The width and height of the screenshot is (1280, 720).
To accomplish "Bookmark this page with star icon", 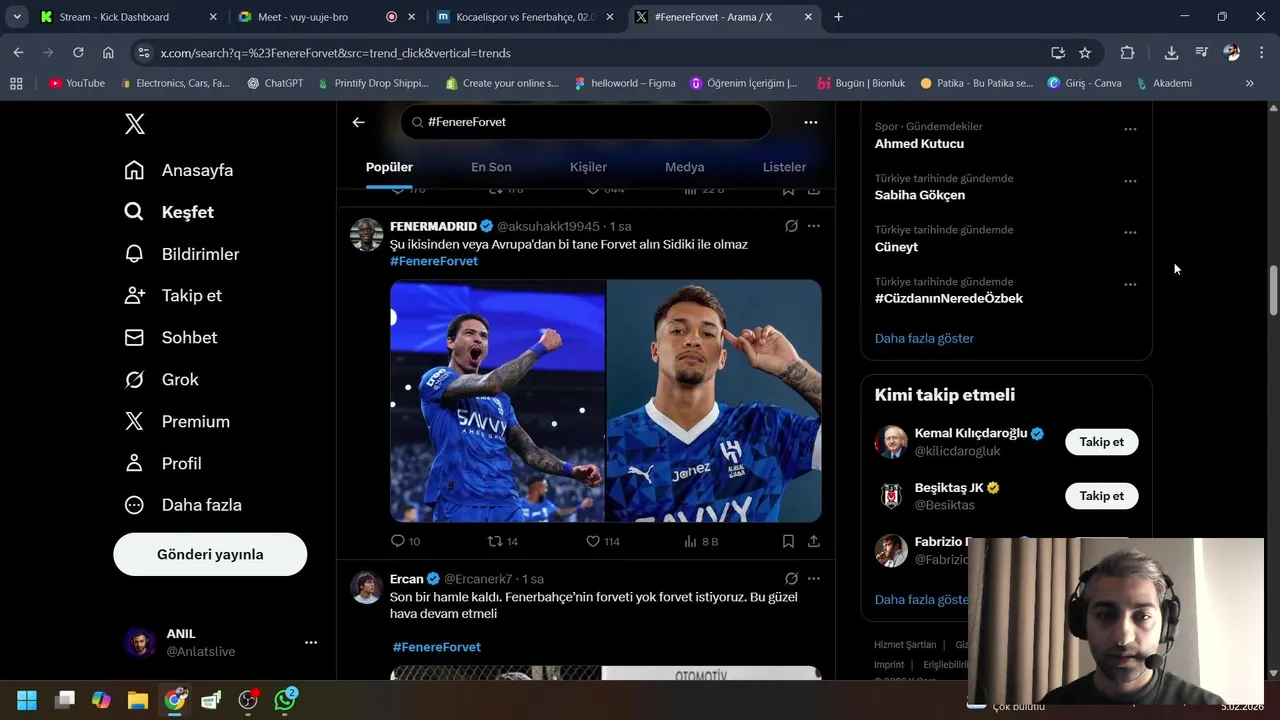I will 1085,53.
